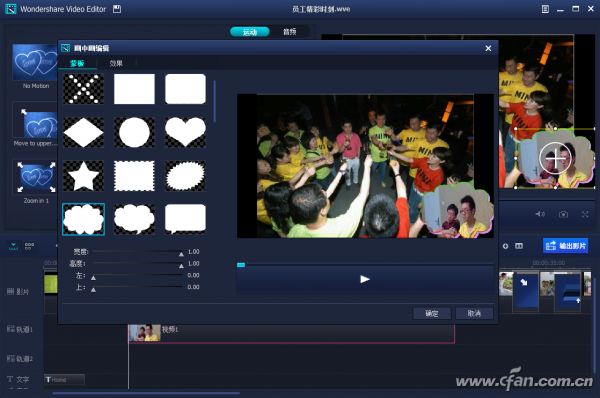Image resolution: width=600 pixels, height=398 pixels.
Task: Select the no-mask X pattern thumbnail
Action: point(83,89)
